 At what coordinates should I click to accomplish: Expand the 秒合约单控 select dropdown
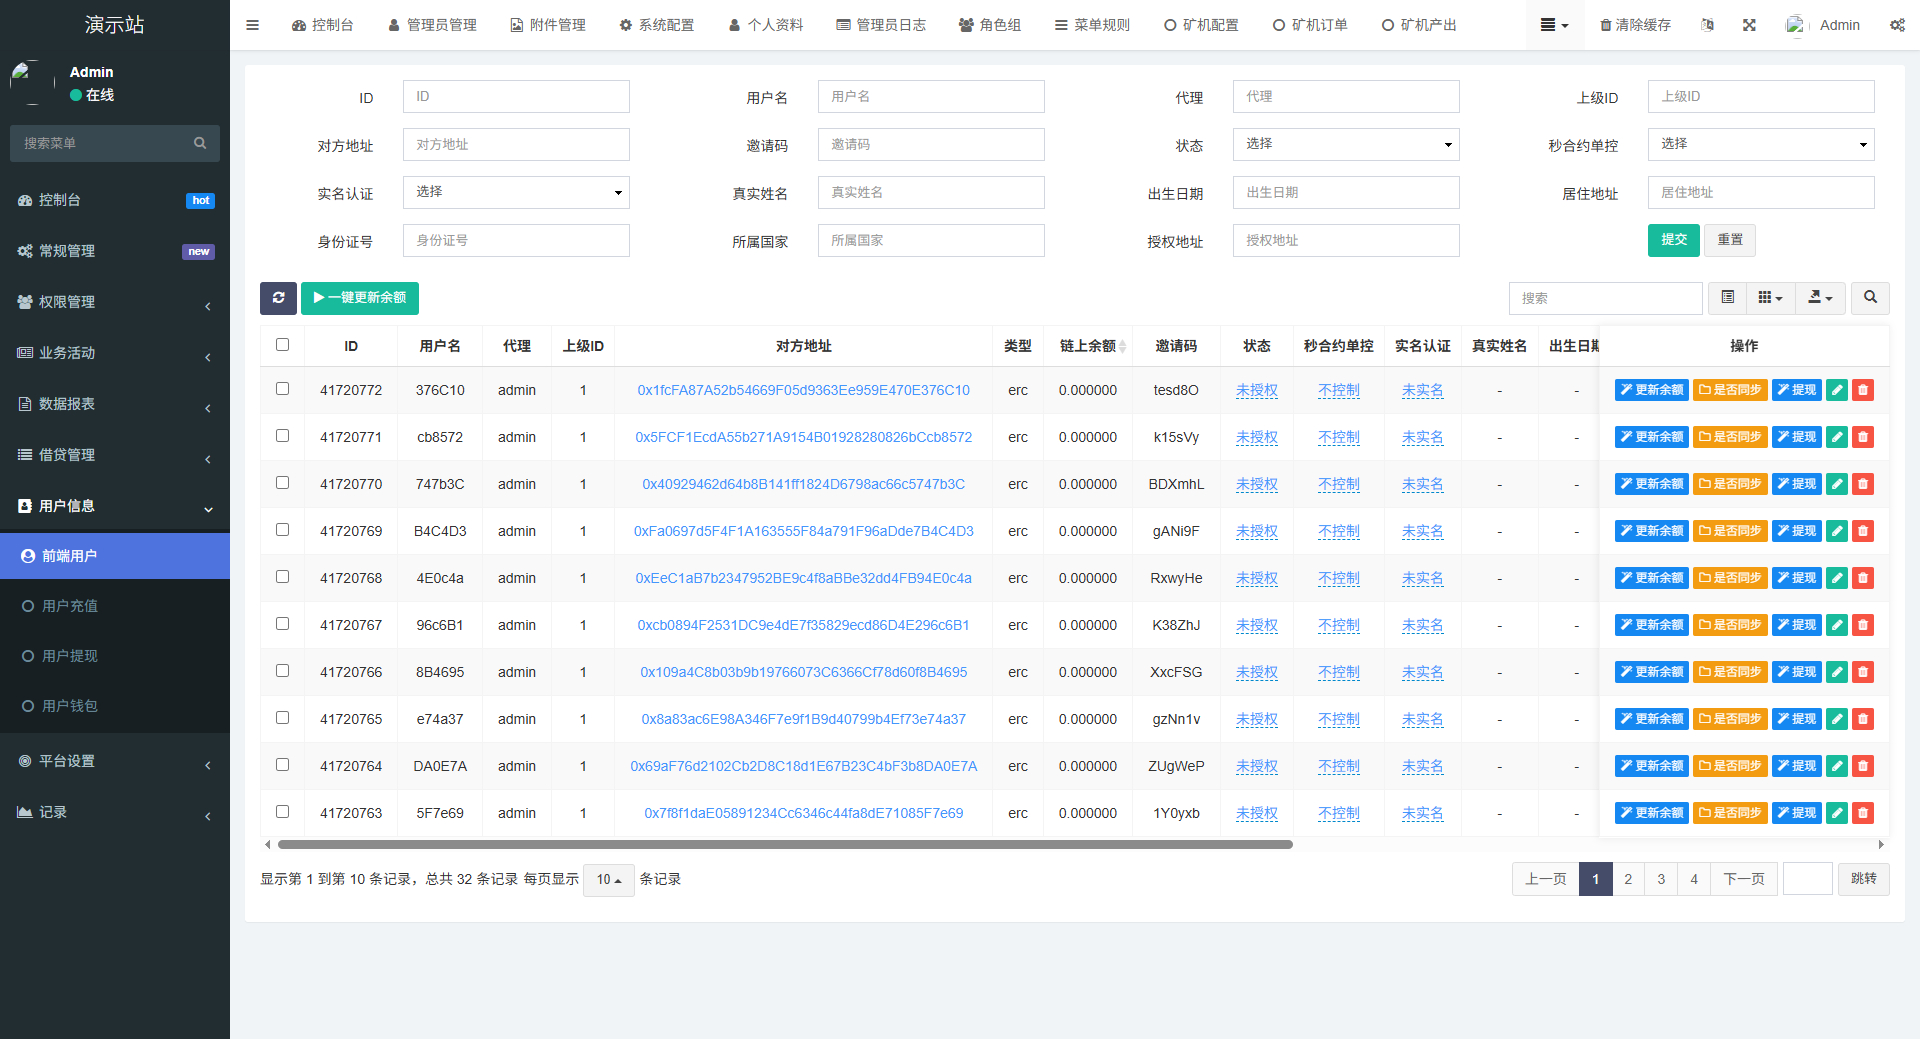(1760, 144)
